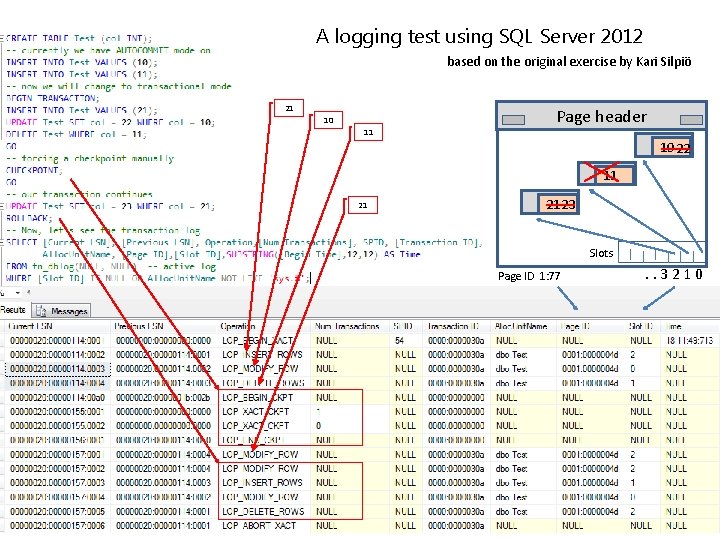
Task: Click the Num Transactions column header
Action: pyautogui.click(x=350, y=326)
